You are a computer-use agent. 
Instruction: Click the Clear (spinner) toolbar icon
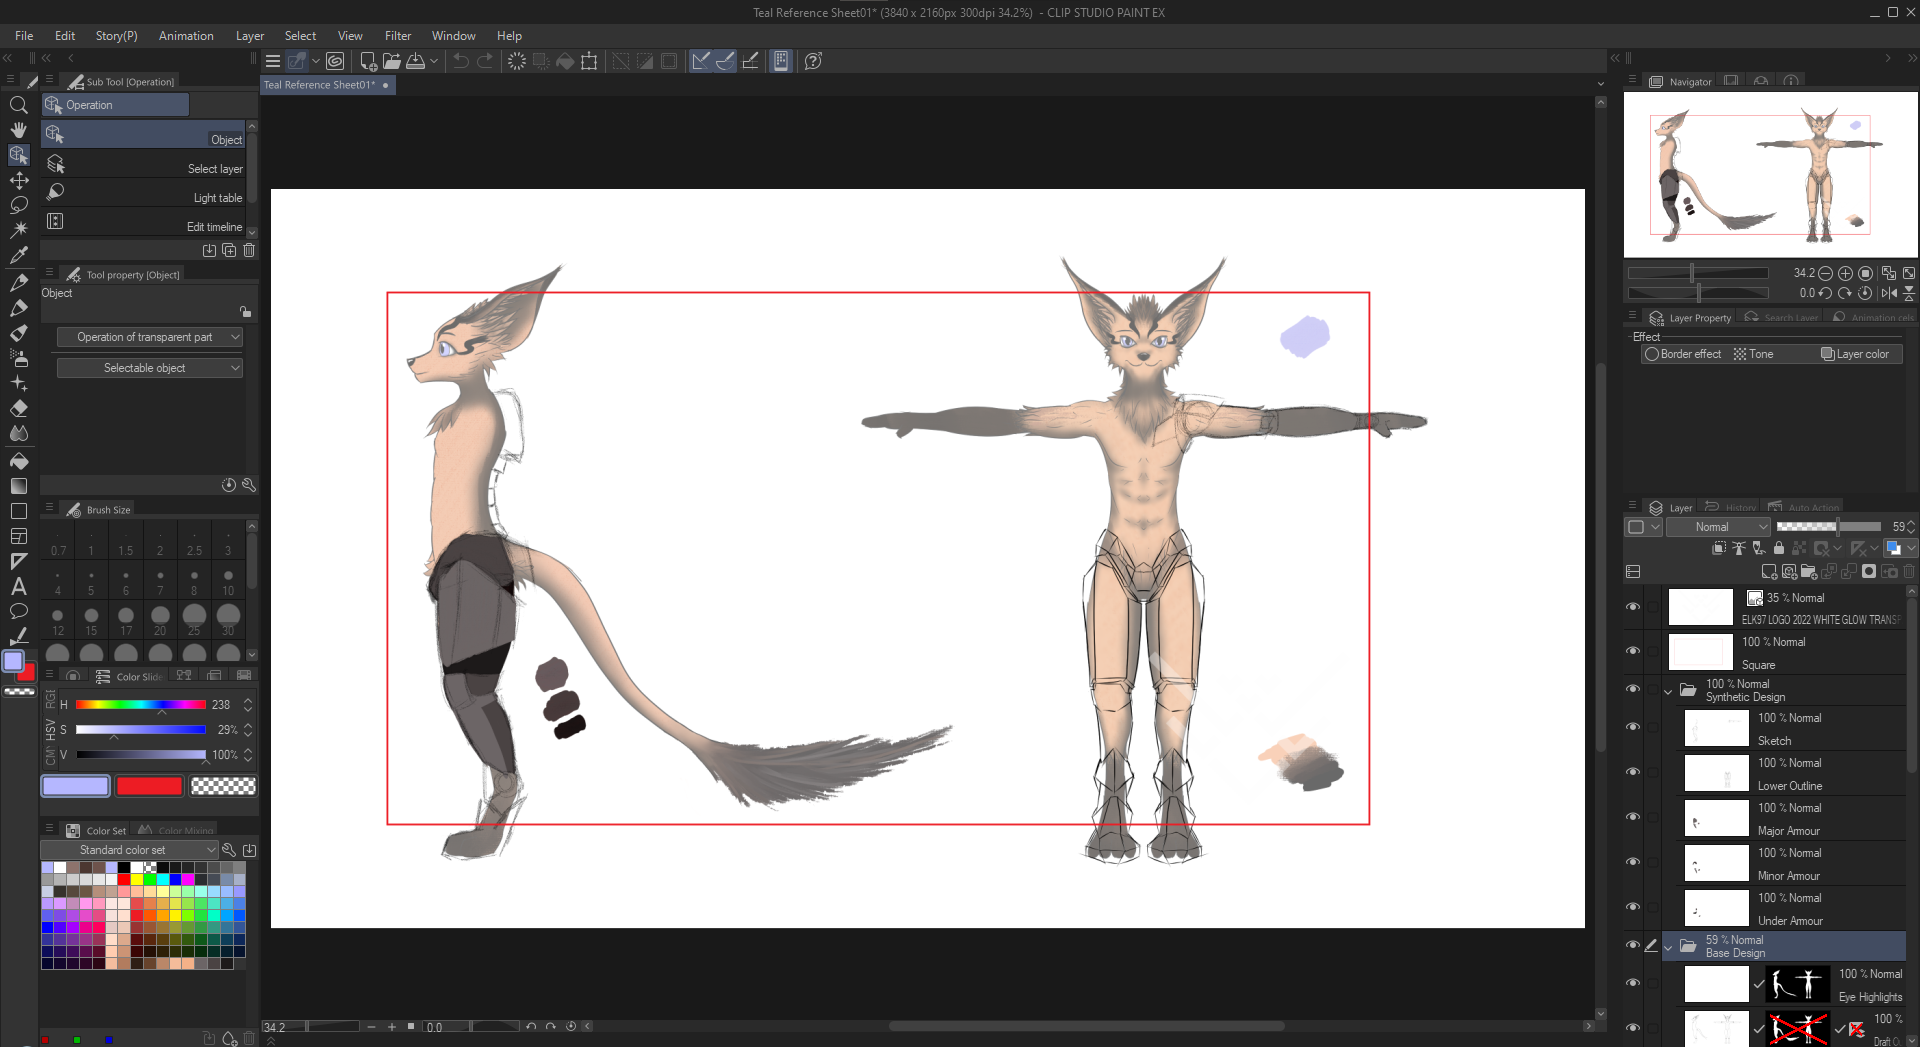(516, 61)
